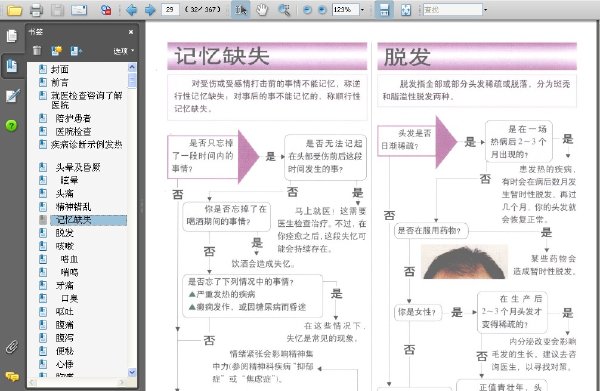The height and width of the screenshot is (391, 600).
Task: Open the 牙痛 bookmark
Action: (x=65, y=285)
